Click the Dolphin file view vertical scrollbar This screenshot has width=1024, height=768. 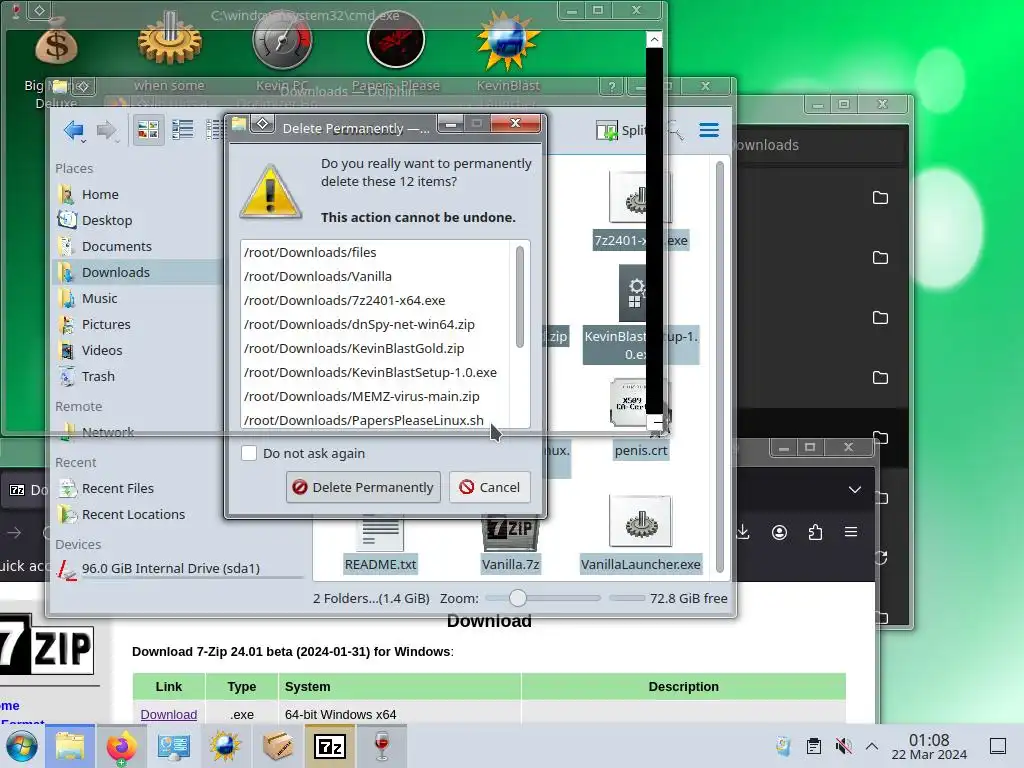[720, 366]
